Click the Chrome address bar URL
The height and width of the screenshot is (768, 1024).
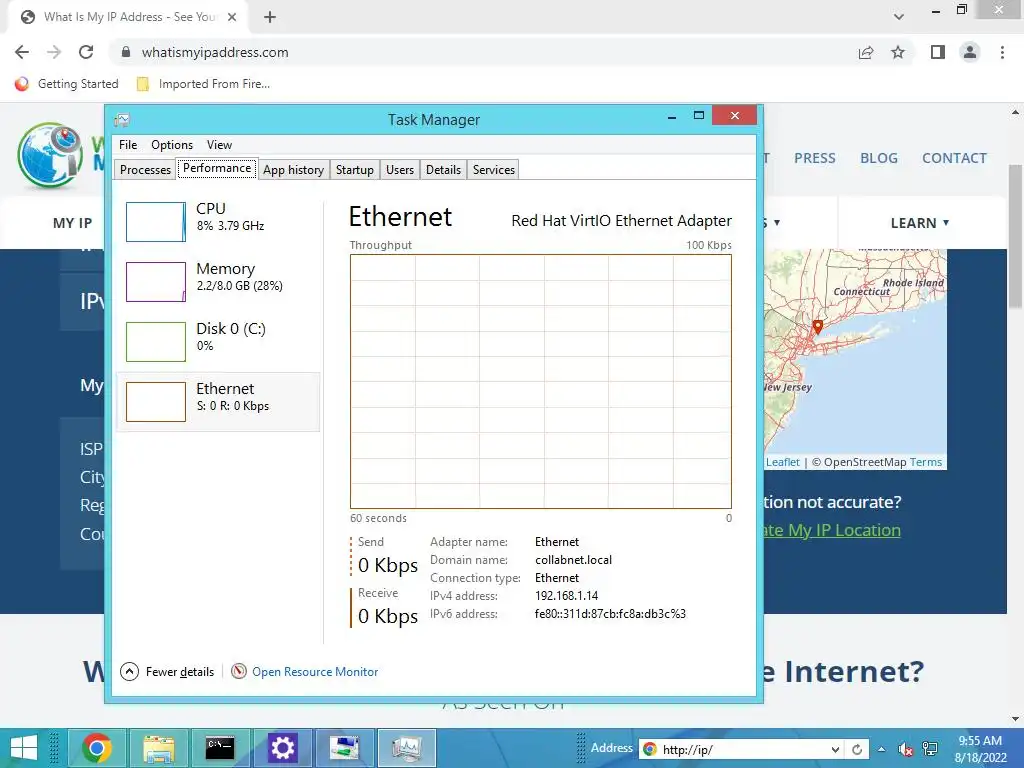(x=215, y=52)
